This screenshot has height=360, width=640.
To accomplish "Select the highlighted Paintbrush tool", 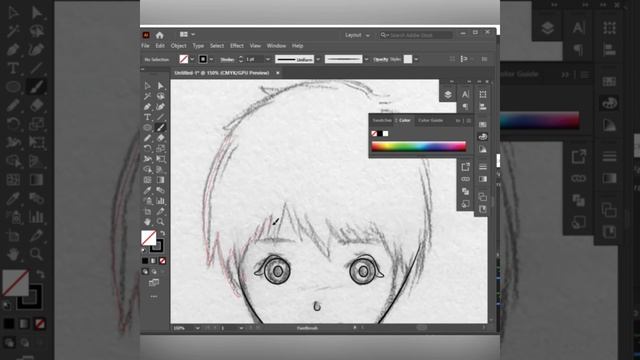I will (160, 128).
